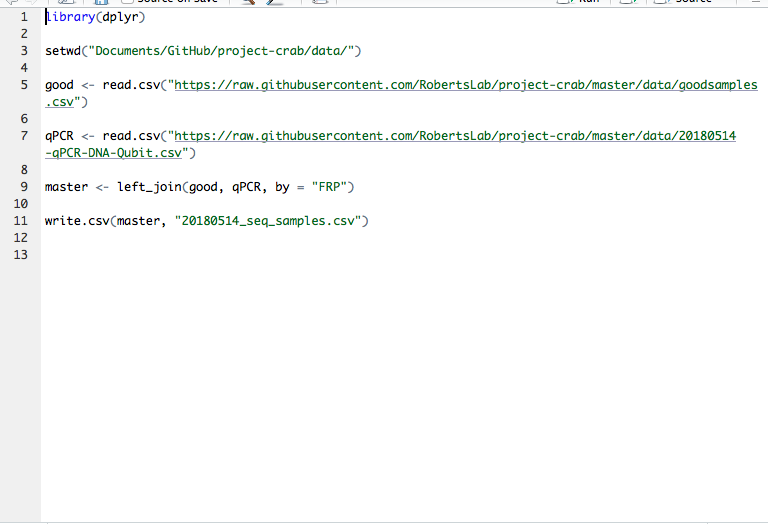Open the goodsamples.csv GitHub URL
768x524 pixels.
(x=465, y=85)
